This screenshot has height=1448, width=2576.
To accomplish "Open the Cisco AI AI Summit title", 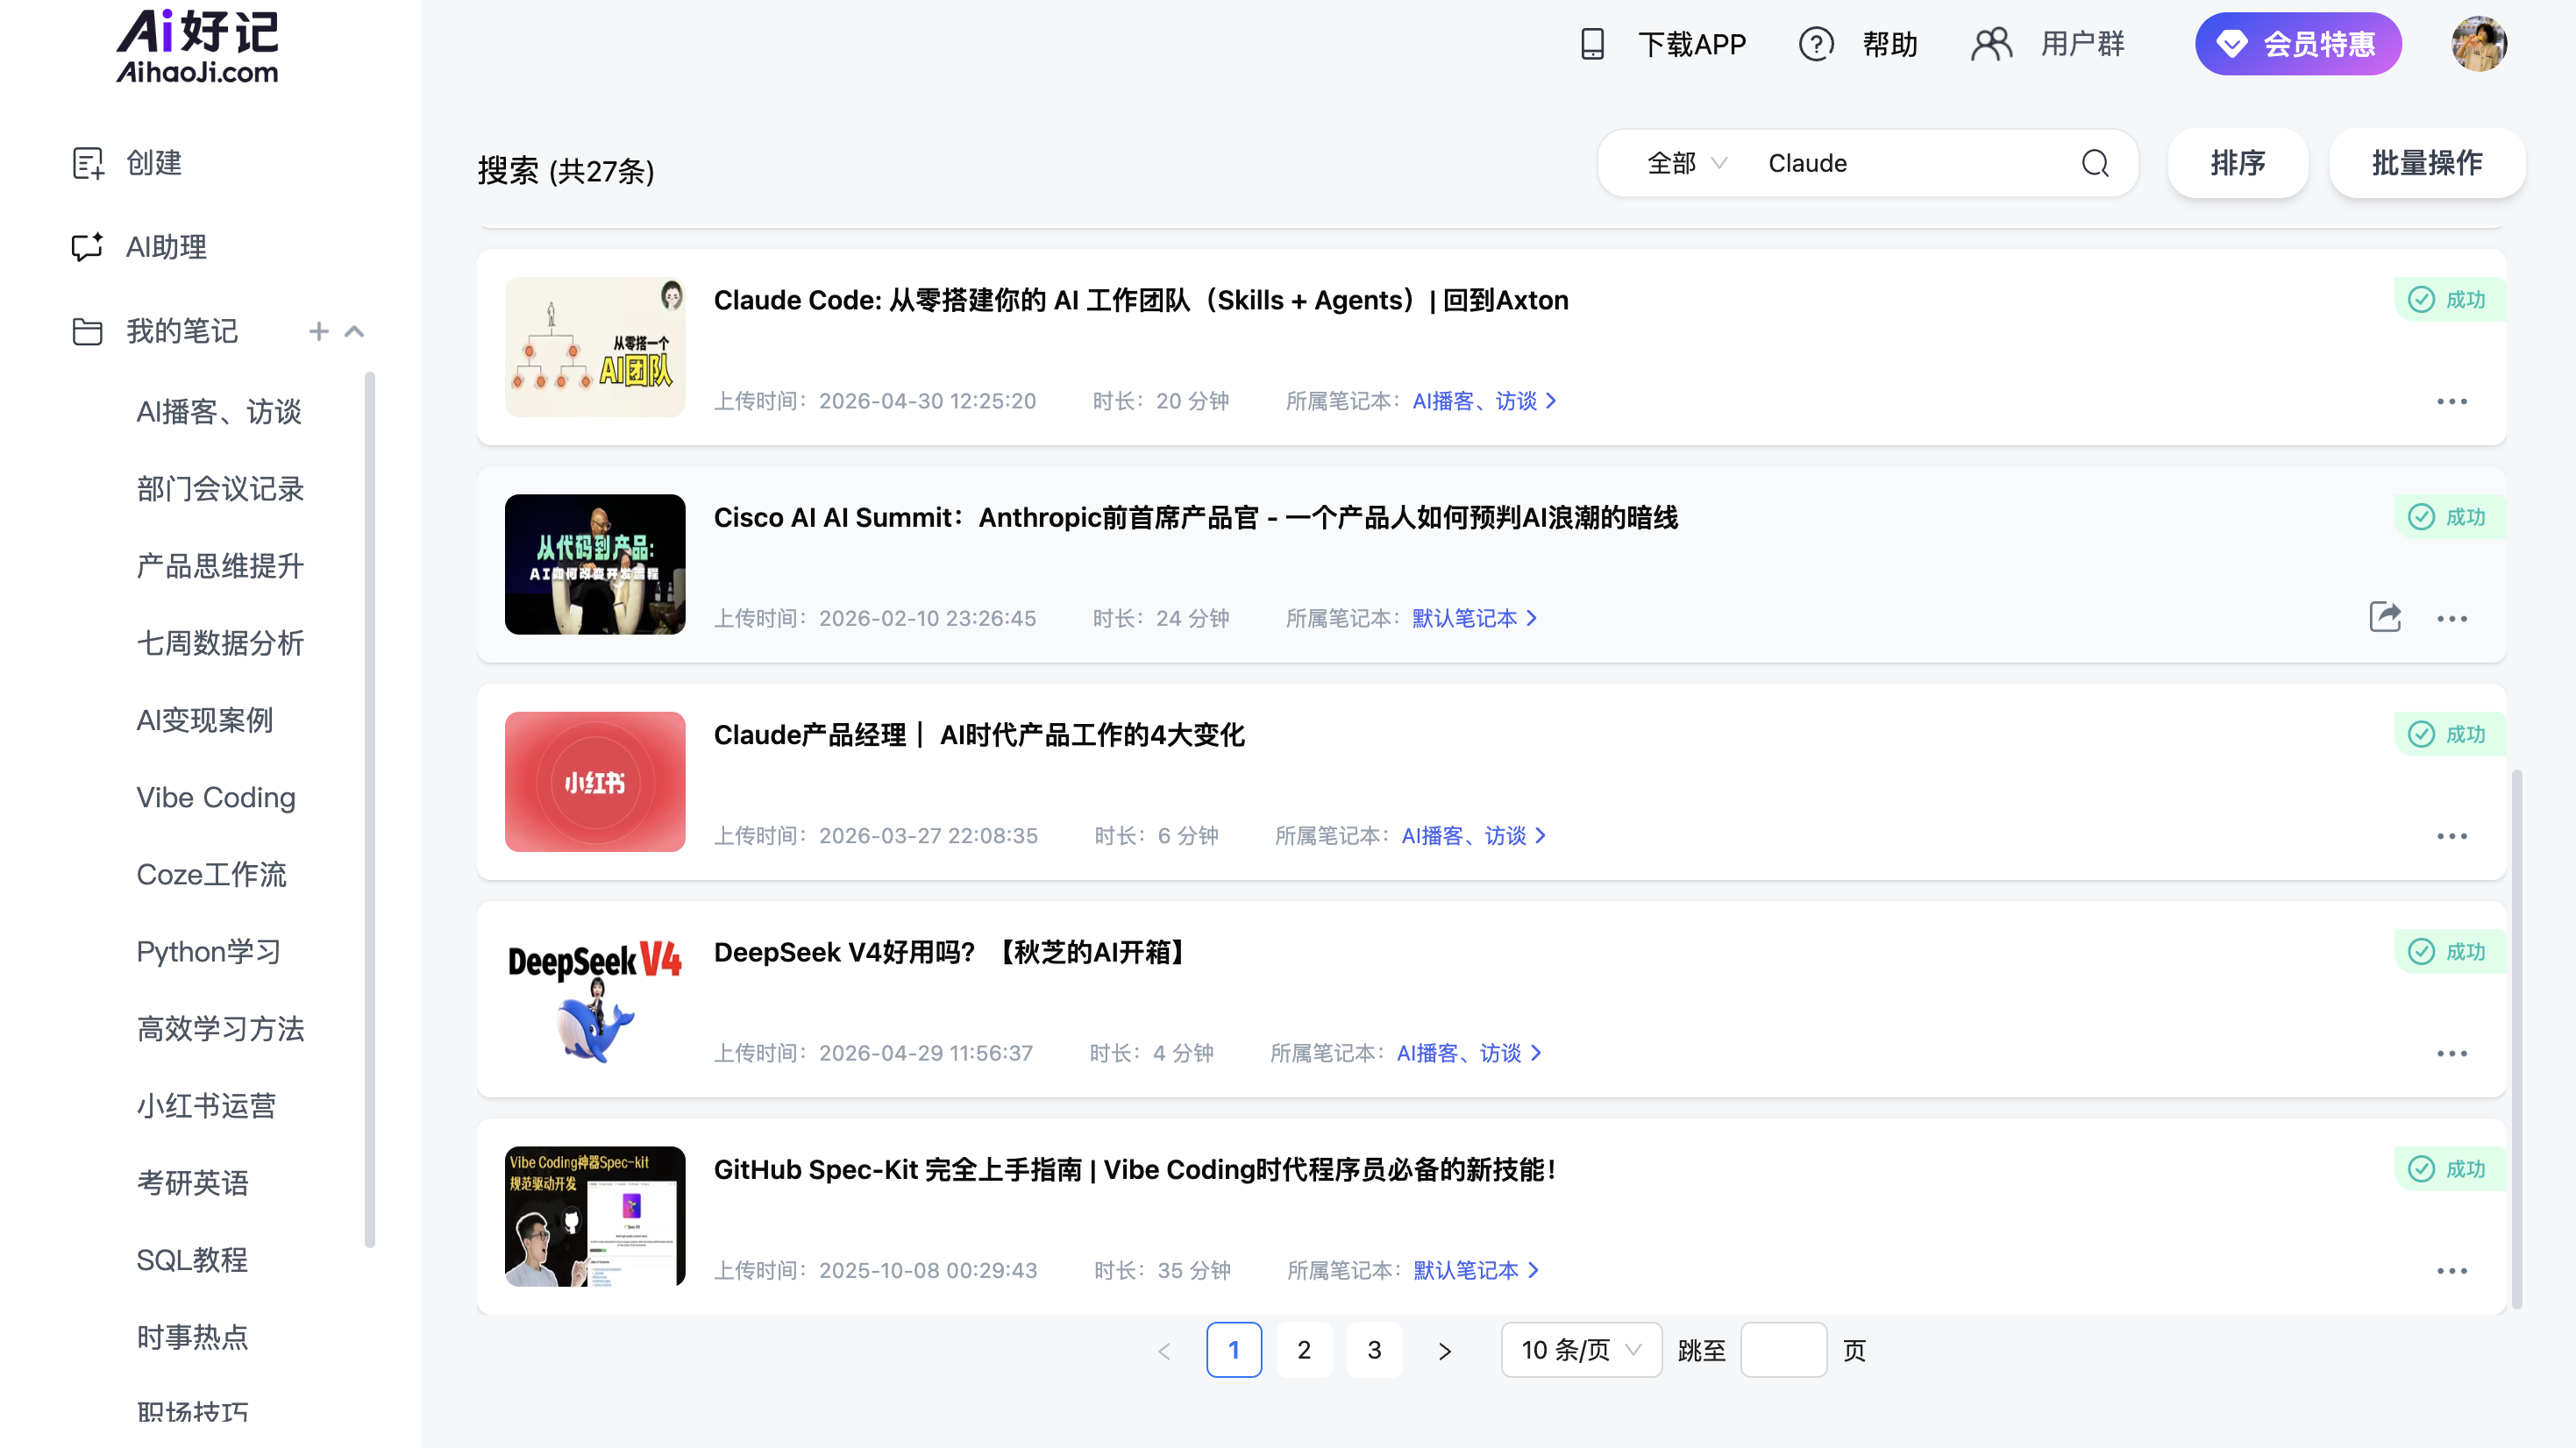I will [x=1196, y=518].
